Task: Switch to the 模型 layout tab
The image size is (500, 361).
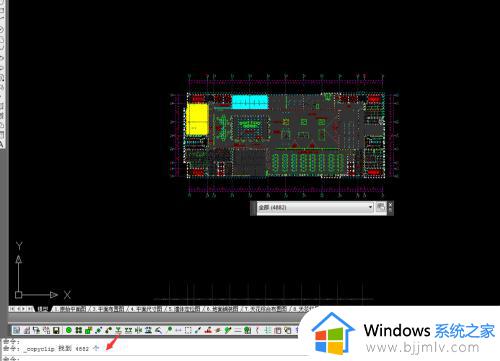Action: (x=43, y=309)
